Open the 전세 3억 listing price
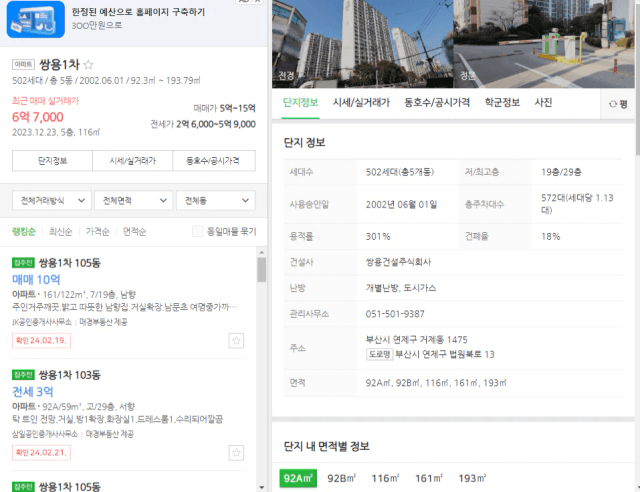 click(33, 392)
